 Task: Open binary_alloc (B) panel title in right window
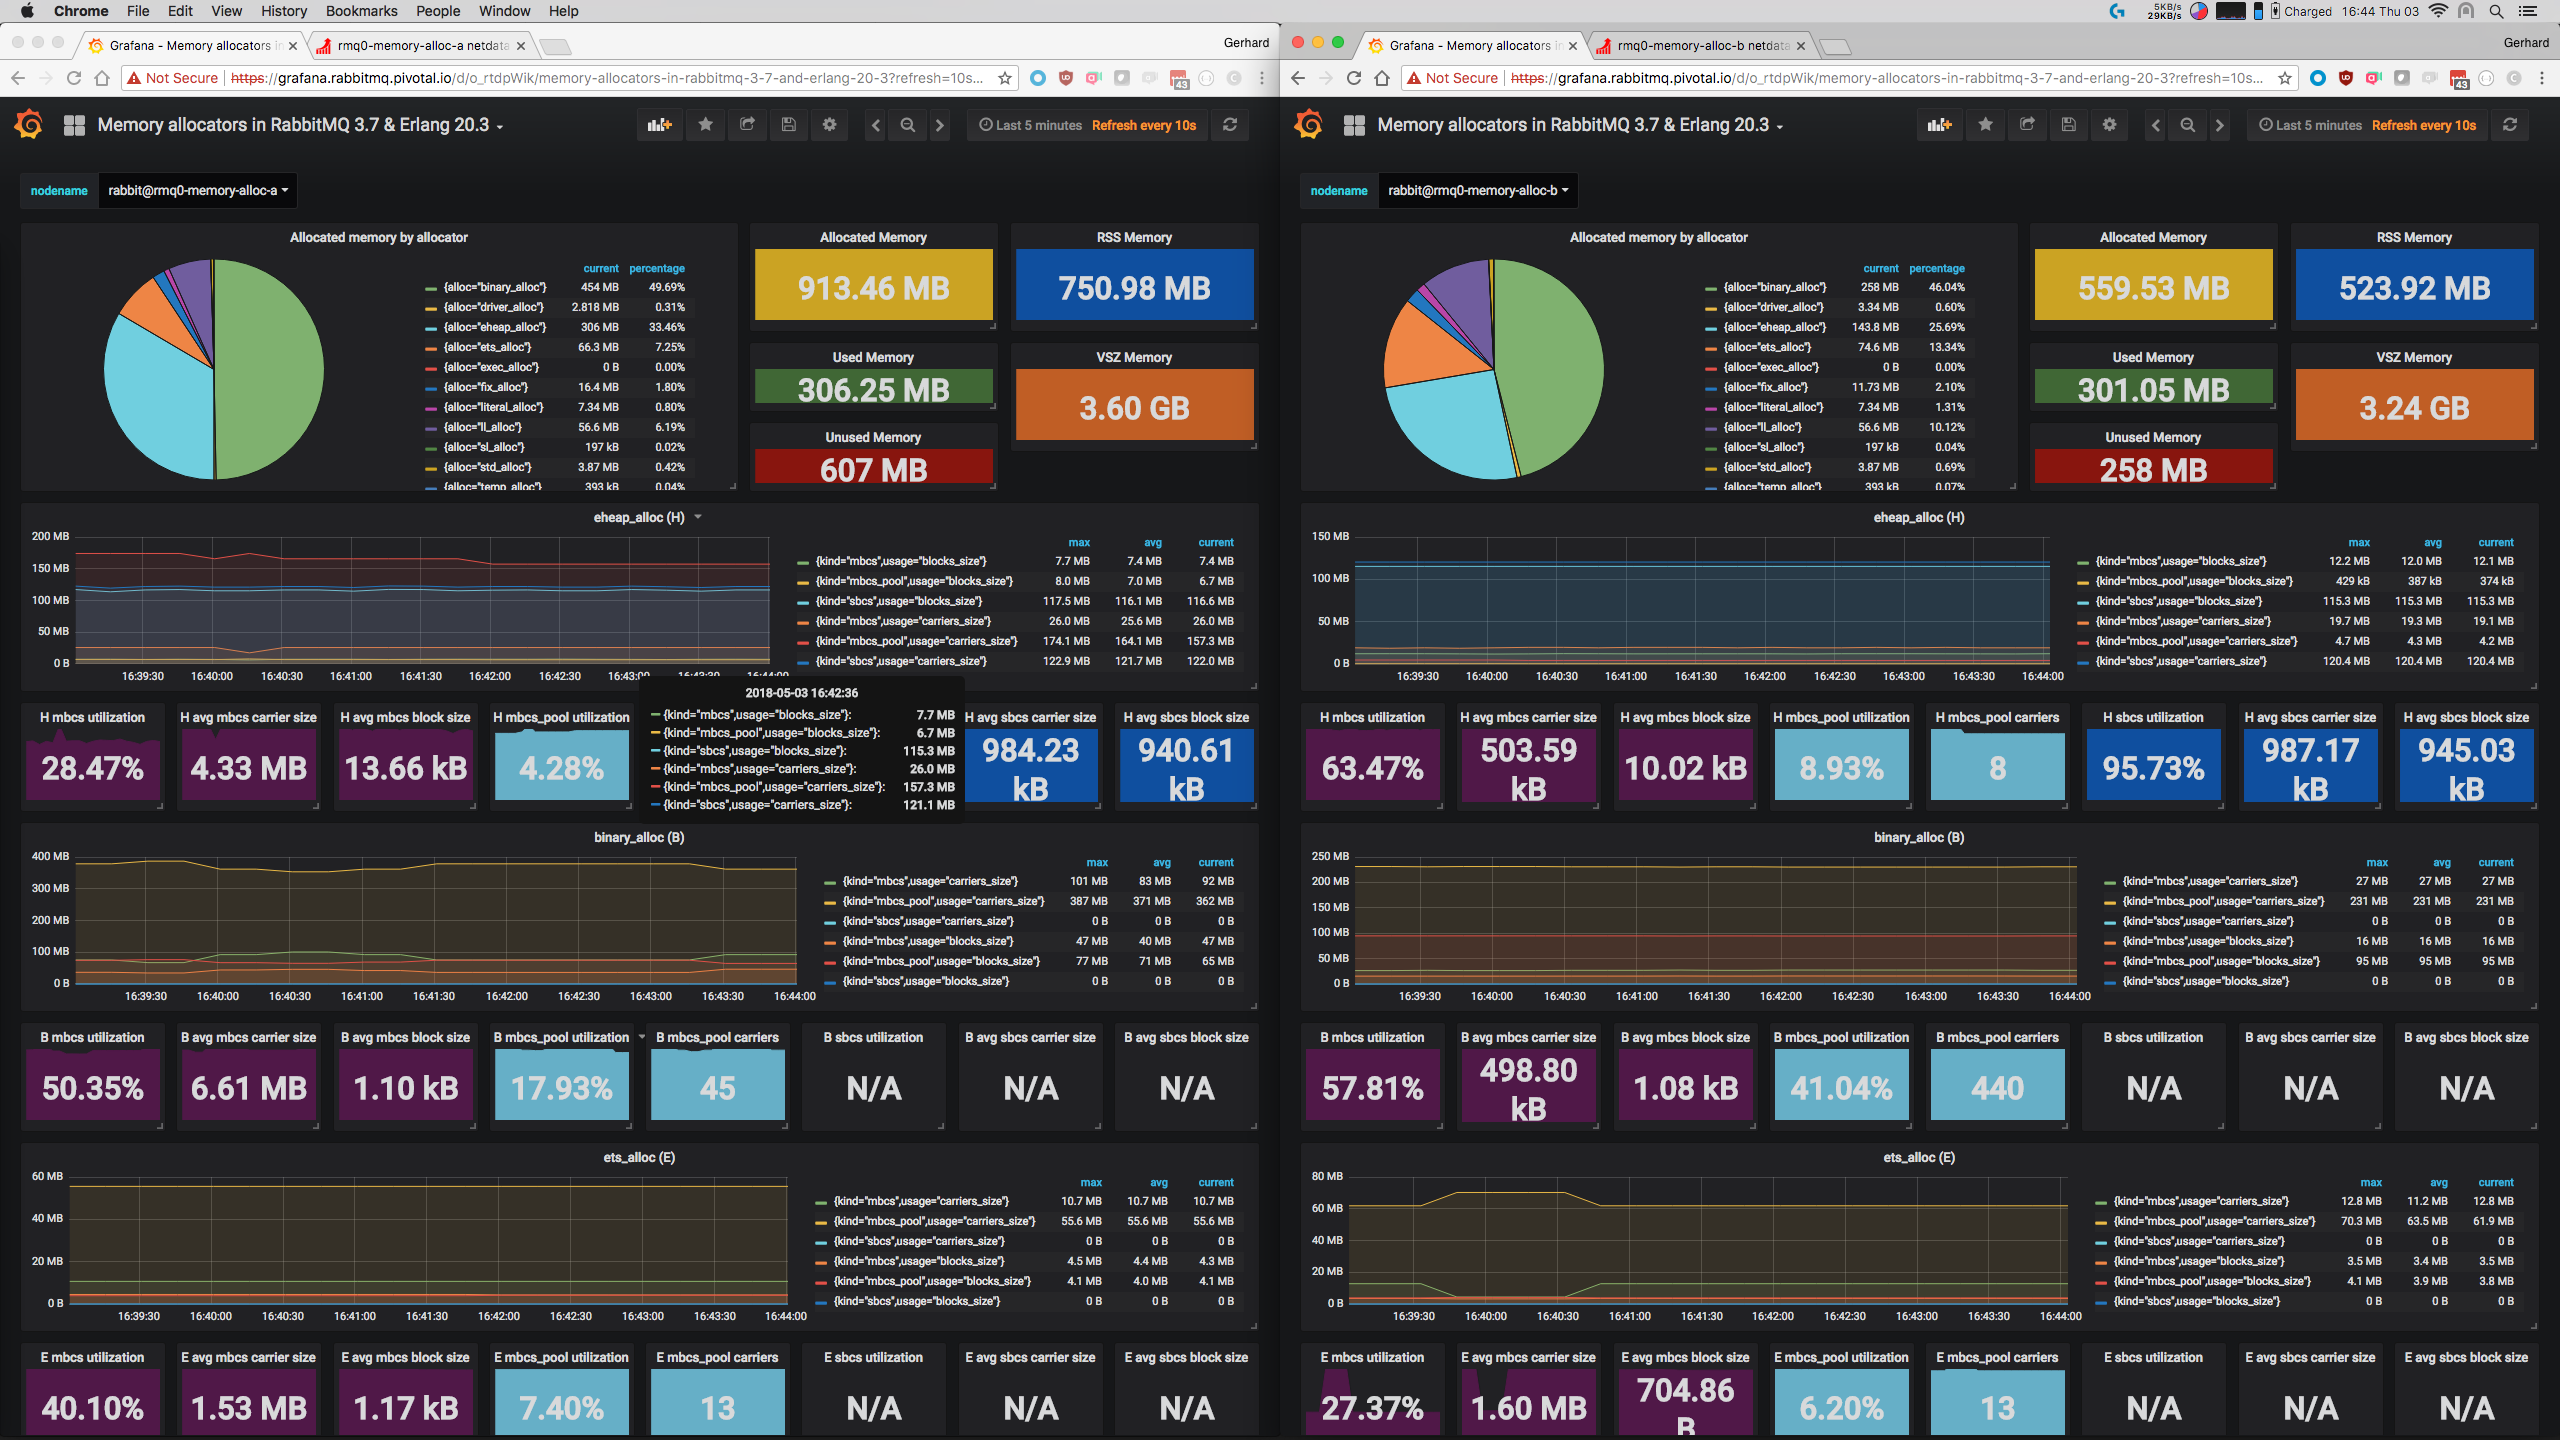coord(1919,837)
